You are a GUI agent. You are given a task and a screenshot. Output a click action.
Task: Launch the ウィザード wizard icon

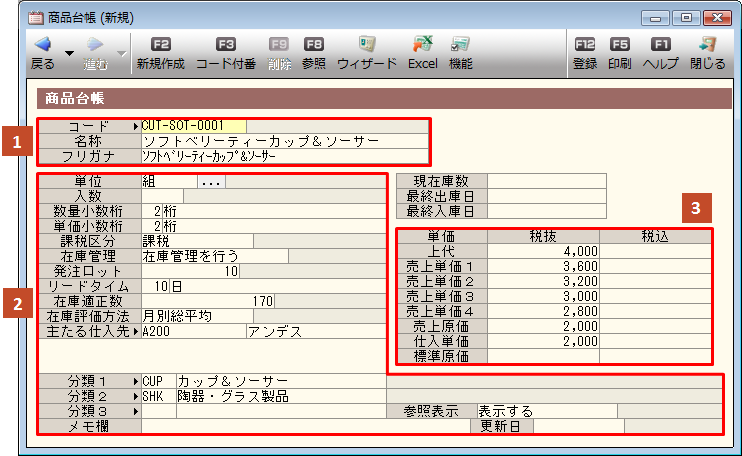pyautogui.click(x=367, y=45)
